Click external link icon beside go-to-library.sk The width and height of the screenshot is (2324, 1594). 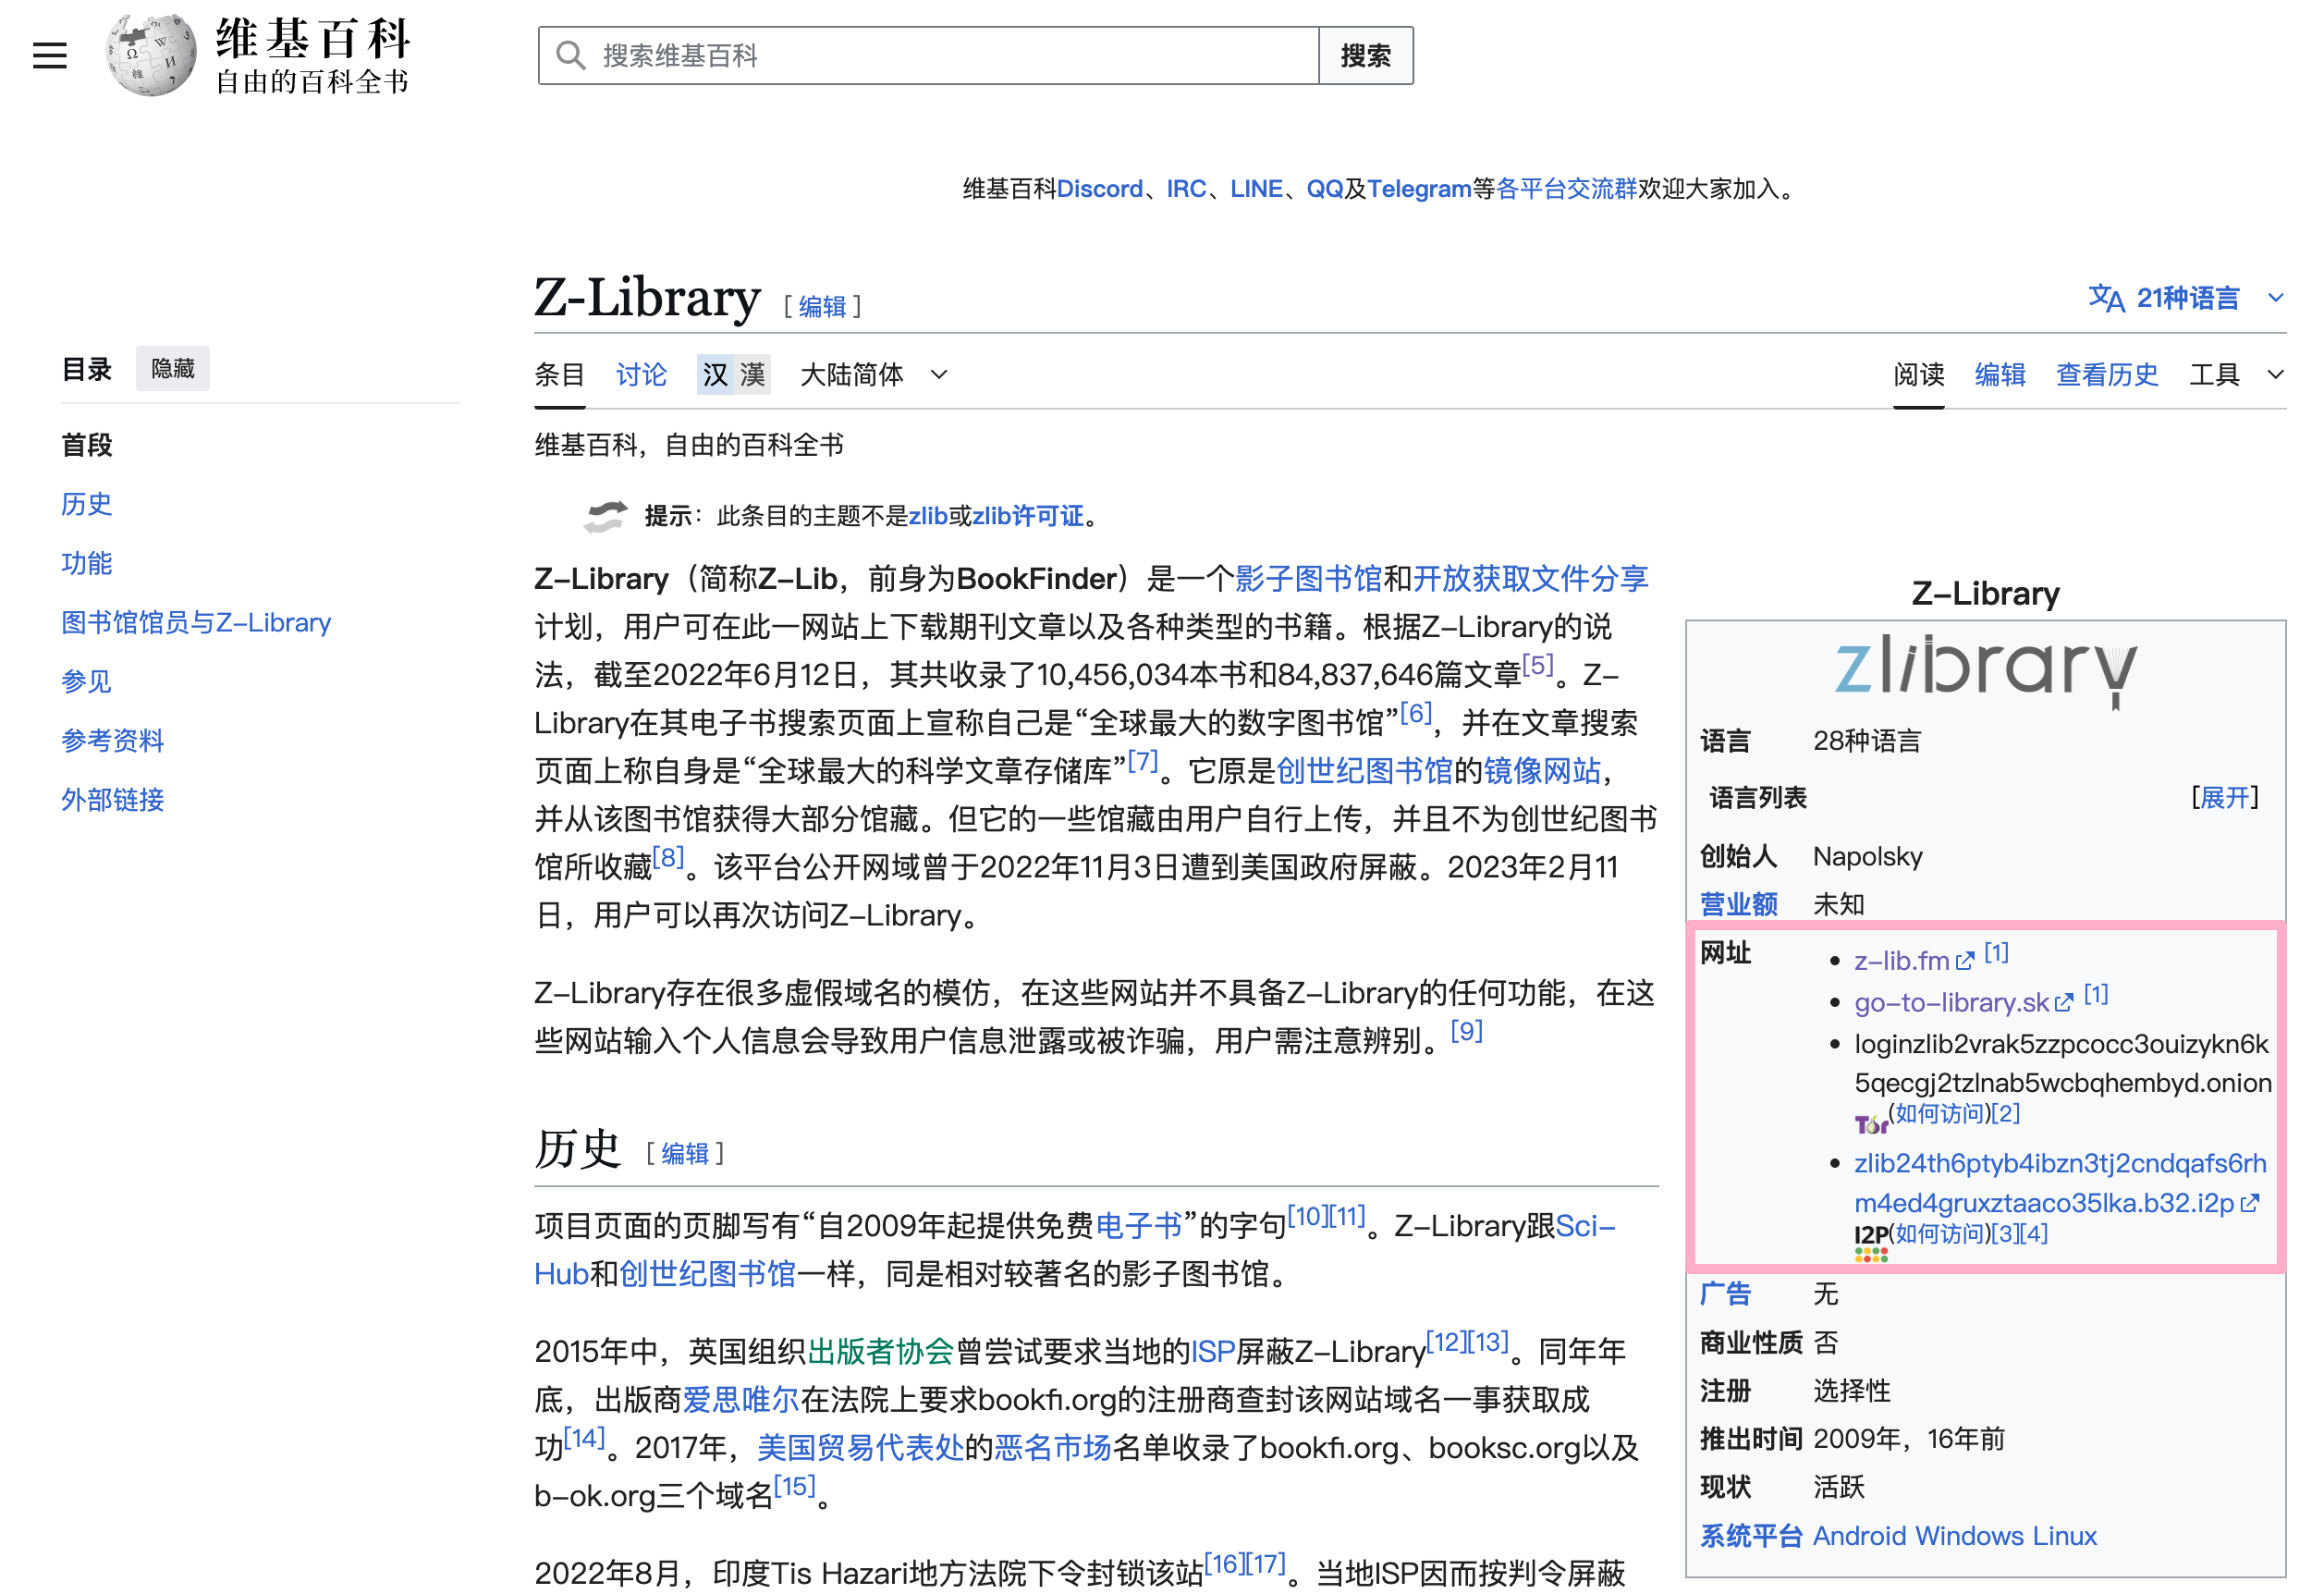pos(2063,1003)
